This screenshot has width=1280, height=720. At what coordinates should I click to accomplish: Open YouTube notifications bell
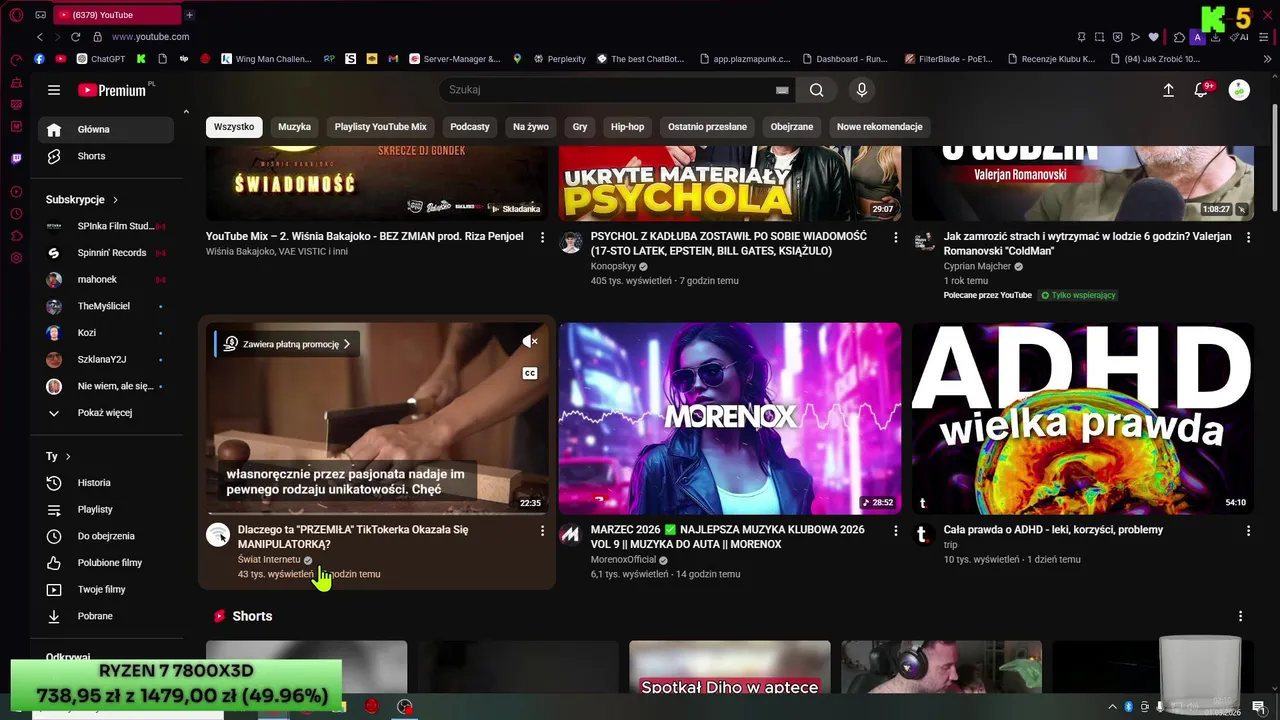1202,90
